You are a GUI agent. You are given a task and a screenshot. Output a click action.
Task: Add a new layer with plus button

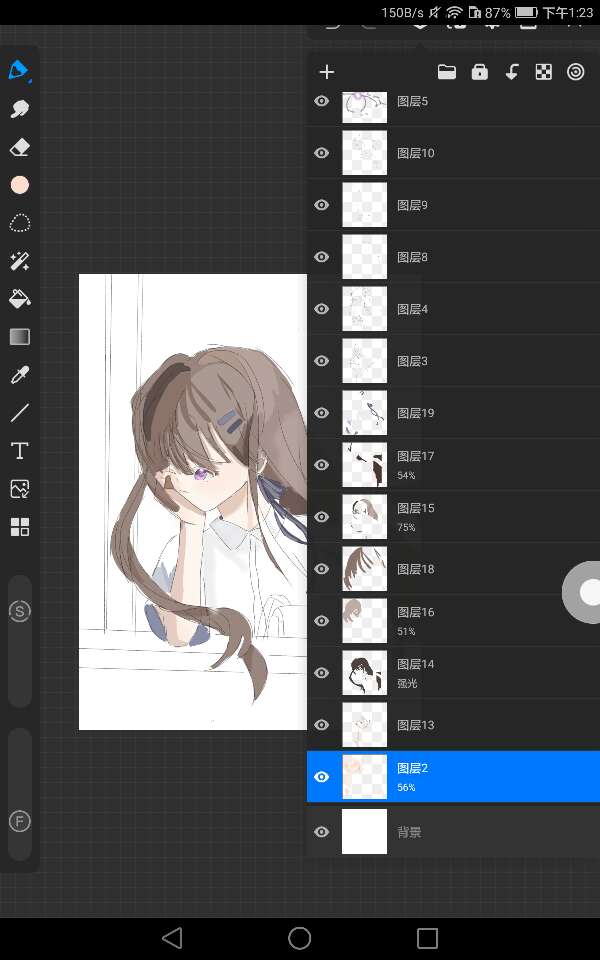(326, 72)
